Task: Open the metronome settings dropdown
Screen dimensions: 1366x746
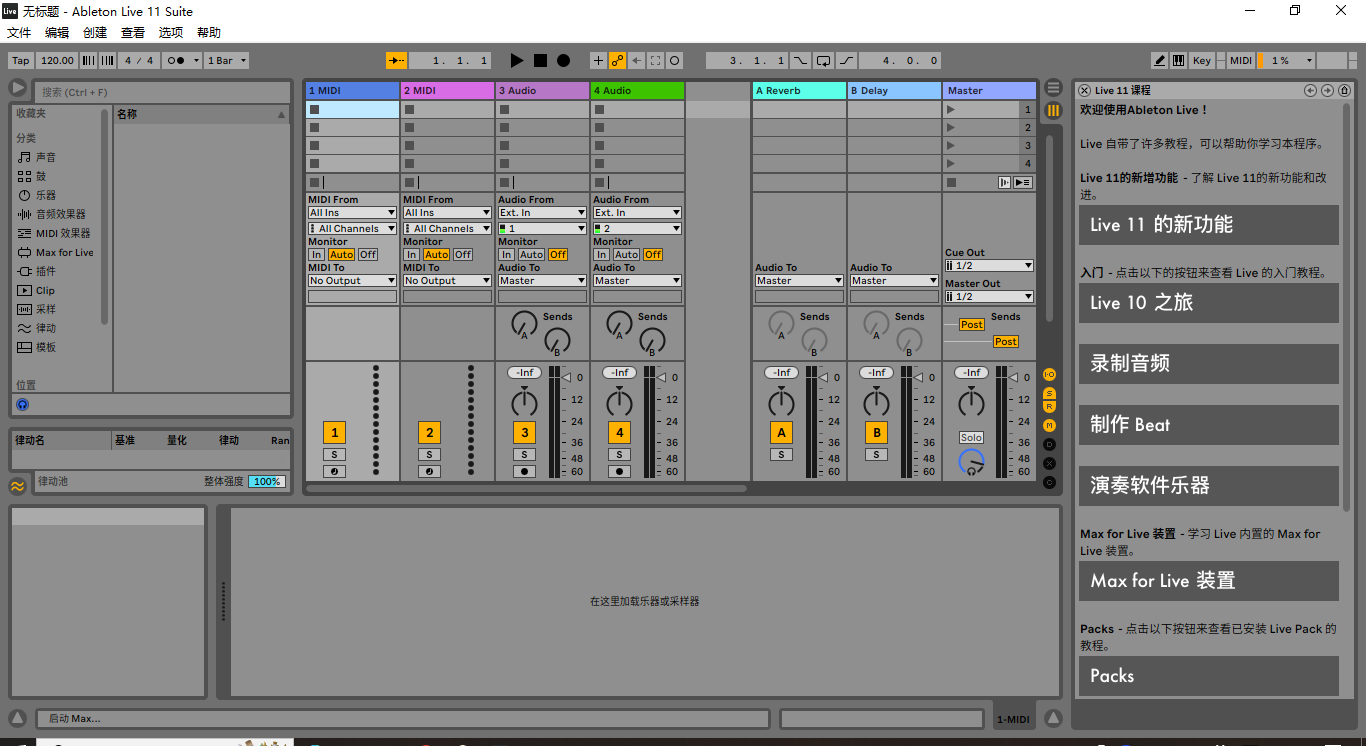Action: pos(196,61)
